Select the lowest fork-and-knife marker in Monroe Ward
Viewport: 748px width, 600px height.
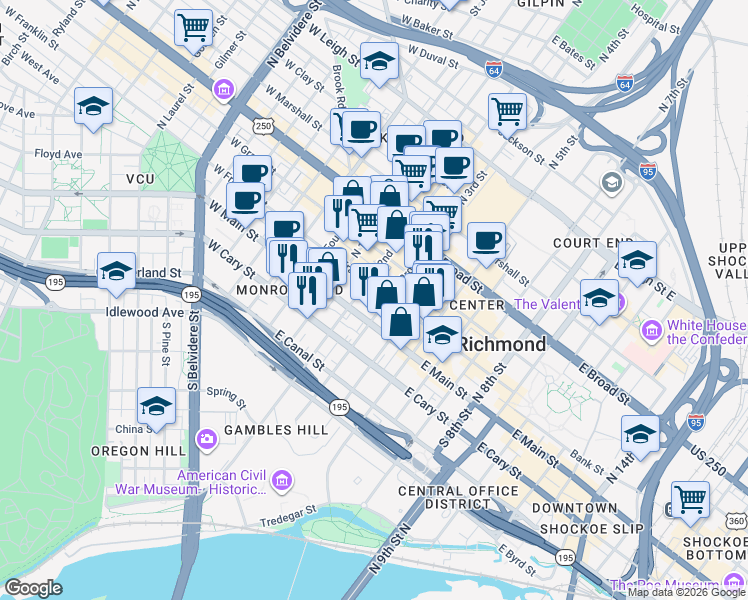click(x=308, y=290)
